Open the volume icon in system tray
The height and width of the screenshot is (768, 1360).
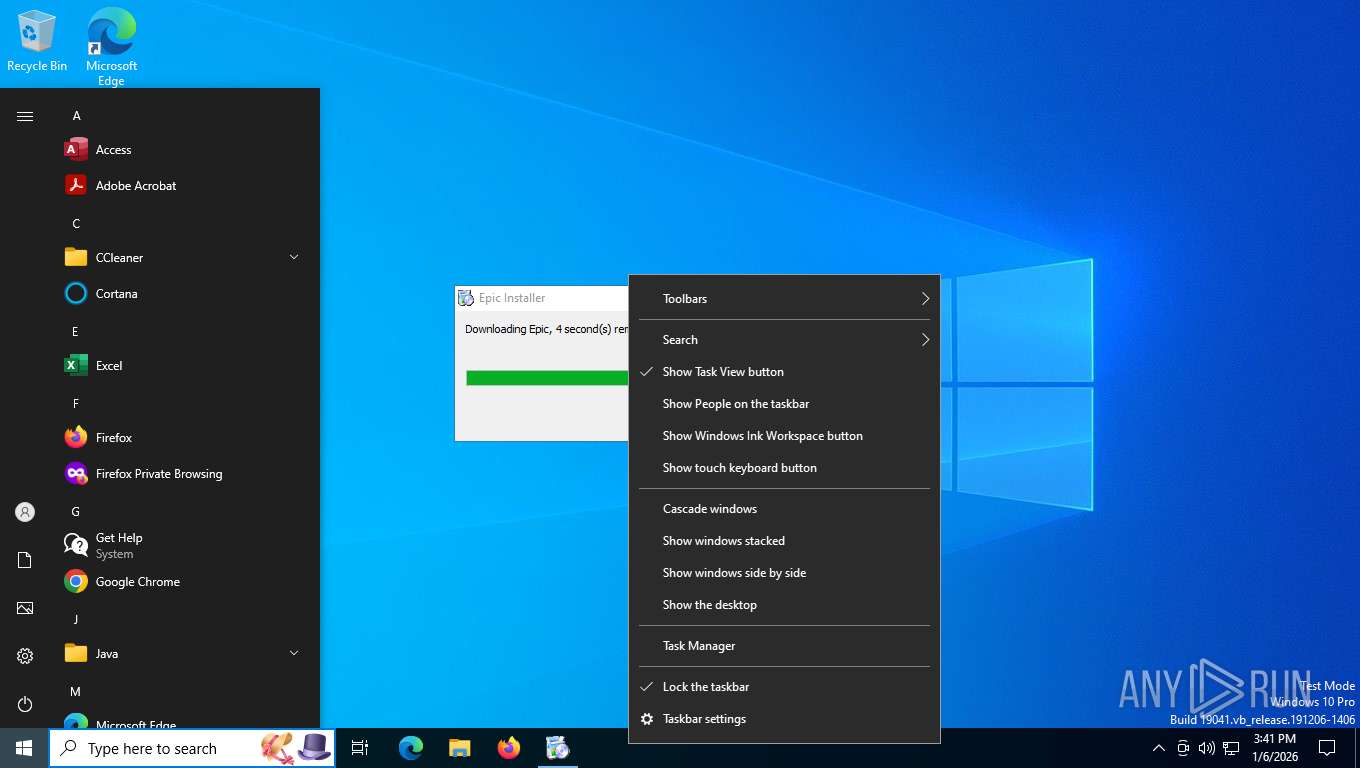(x=1207, y=748)
